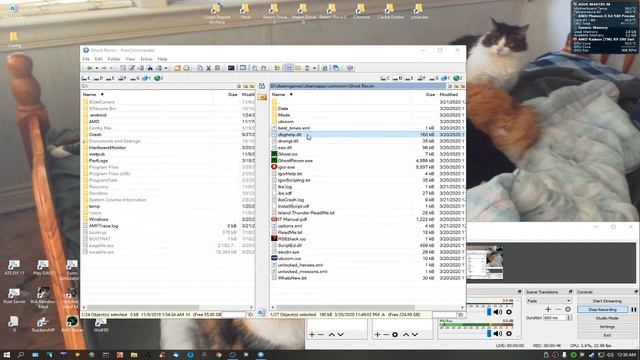The height and width of the screenshot is (360, 640).
Task: Sort left panel by Size column header
Action: pos(233,94)
